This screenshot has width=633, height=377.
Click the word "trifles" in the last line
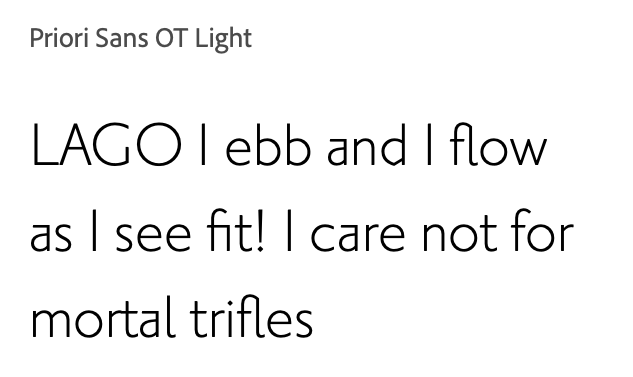coord(252,317)
